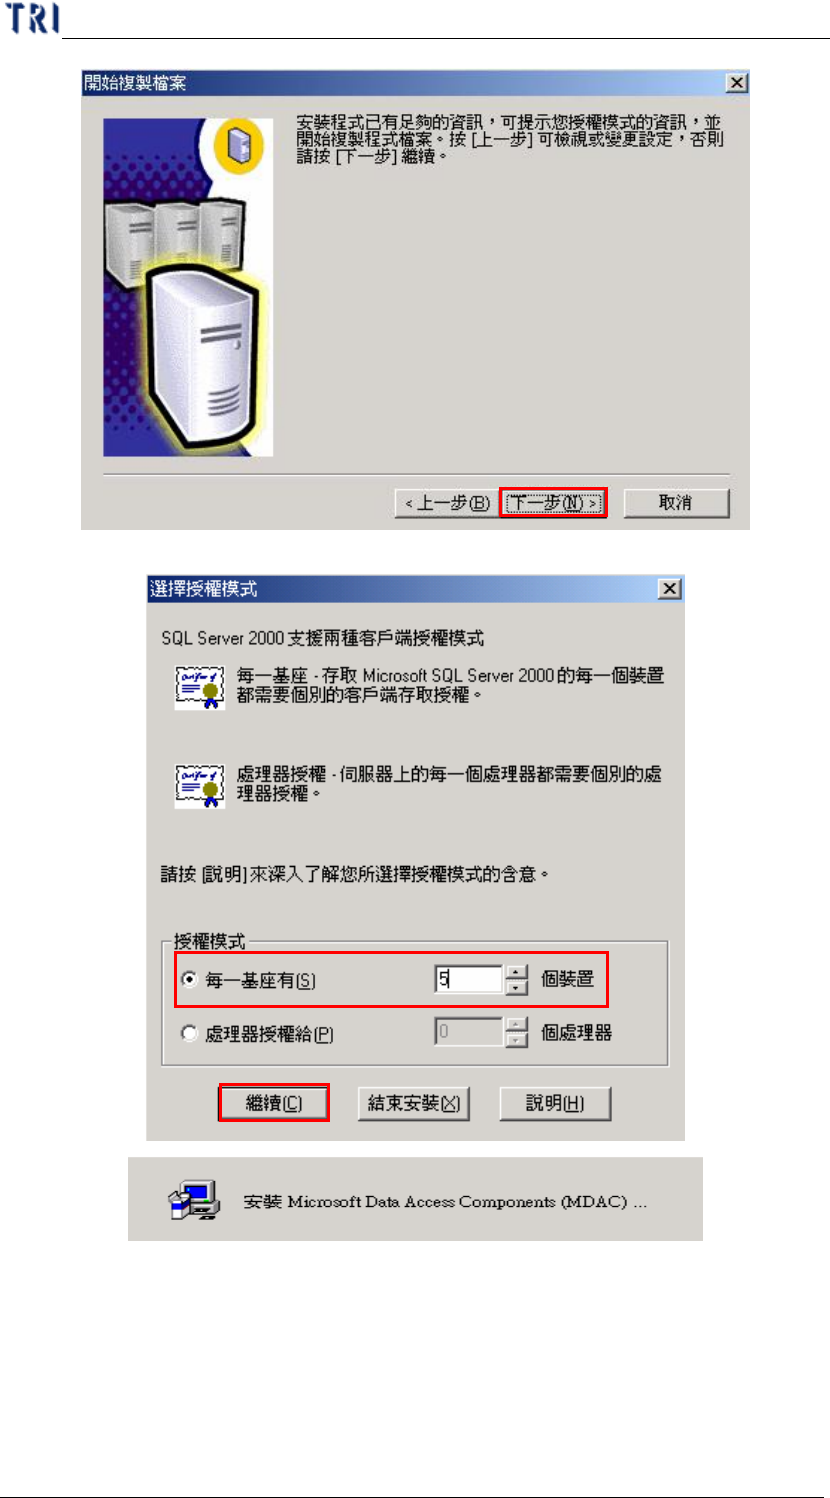Click the device count input field
This screenshot has height=1498, width=830.
pyautogui.click(x=468, y=980)
